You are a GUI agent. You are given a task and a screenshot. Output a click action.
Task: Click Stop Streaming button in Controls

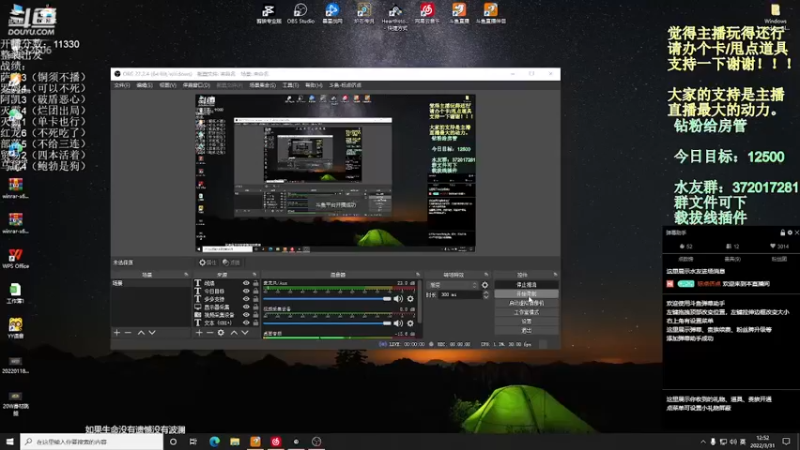point(526,285)
